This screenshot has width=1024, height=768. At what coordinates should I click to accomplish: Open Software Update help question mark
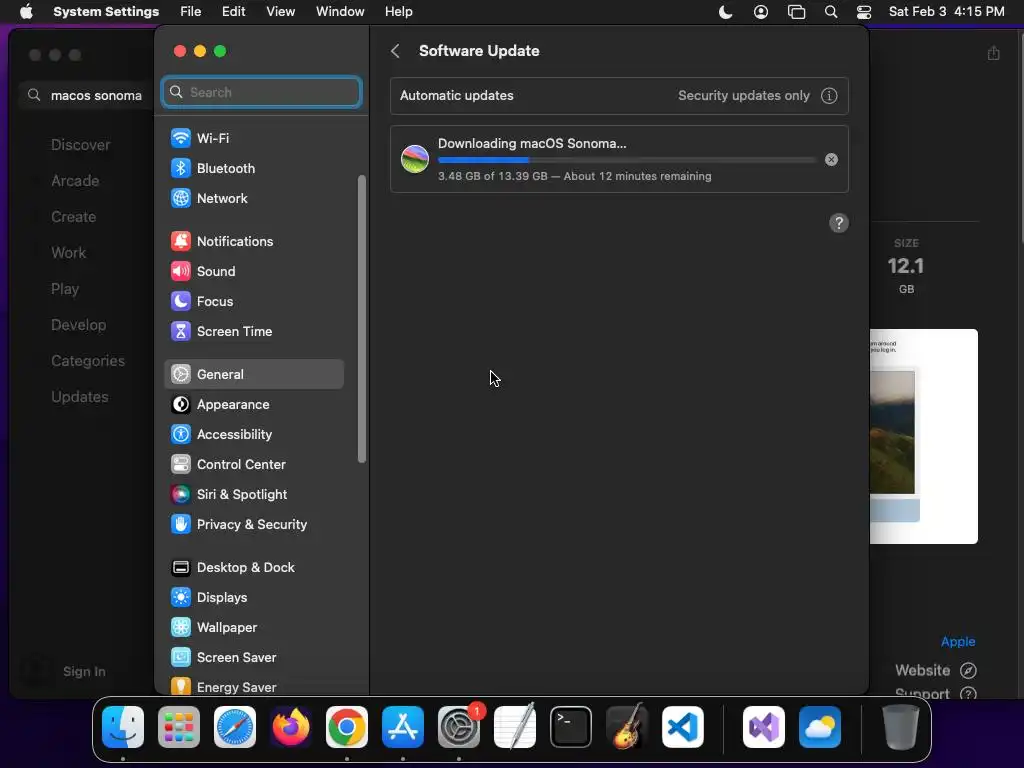tap(839, 223)
